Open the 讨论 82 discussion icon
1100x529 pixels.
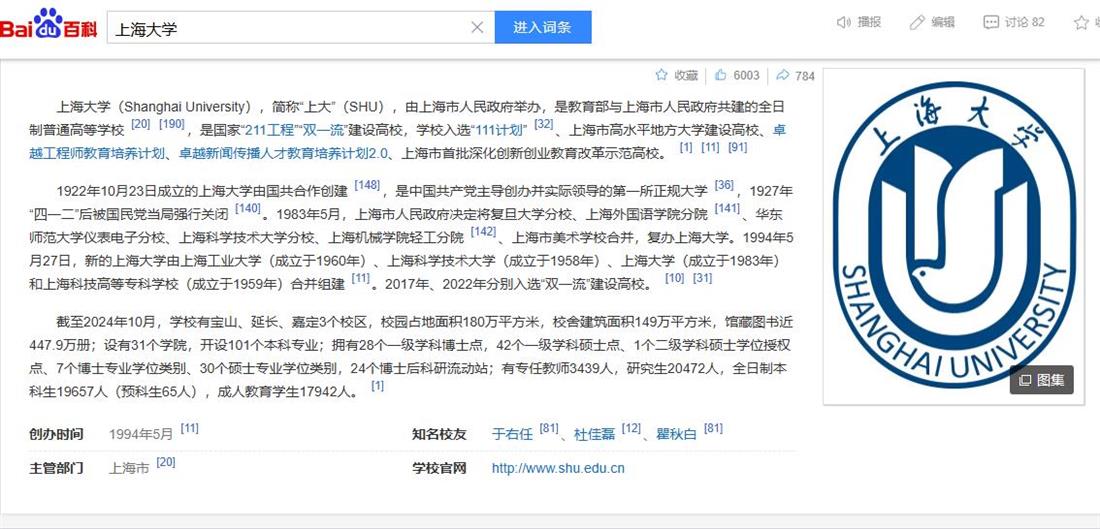pos(991,22)
